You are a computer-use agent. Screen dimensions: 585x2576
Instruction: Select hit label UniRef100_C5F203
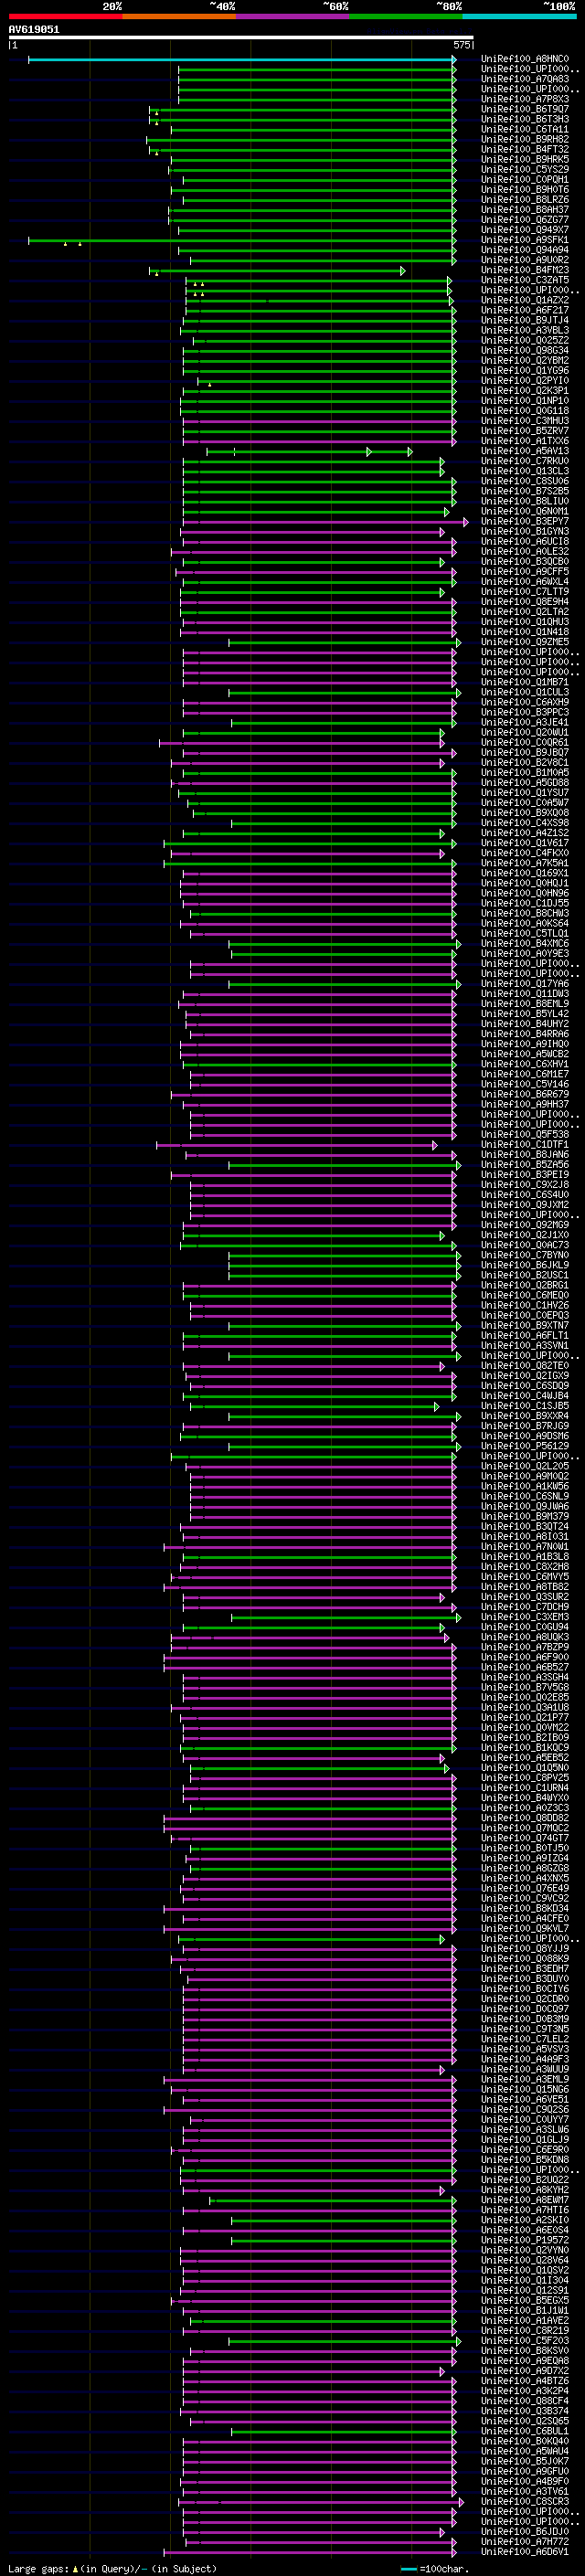pos(524,2341)
